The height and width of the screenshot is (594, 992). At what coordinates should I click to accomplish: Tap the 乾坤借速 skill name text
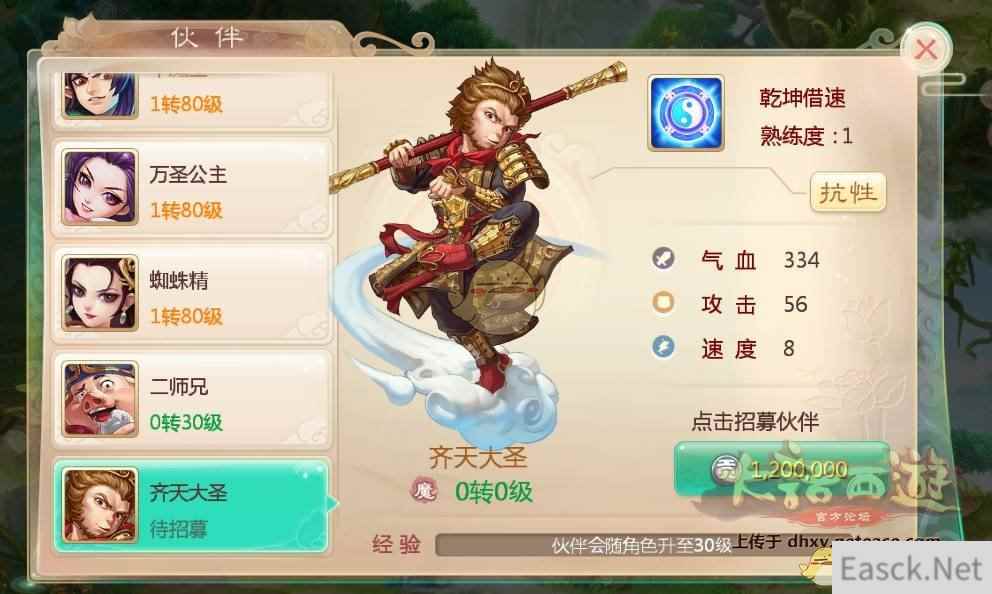pos(802,98)
